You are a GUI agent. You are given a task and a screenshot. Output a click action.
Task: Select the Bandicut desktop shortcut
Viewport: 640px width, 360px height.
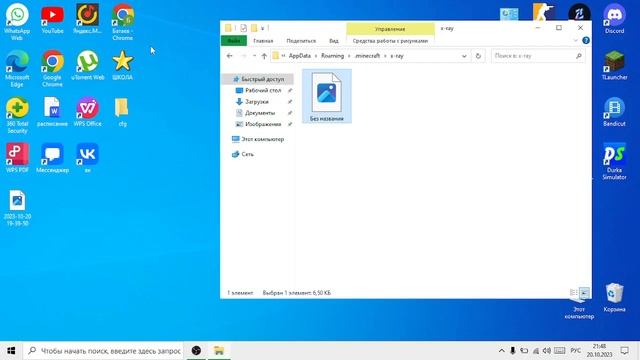(614, 112)
